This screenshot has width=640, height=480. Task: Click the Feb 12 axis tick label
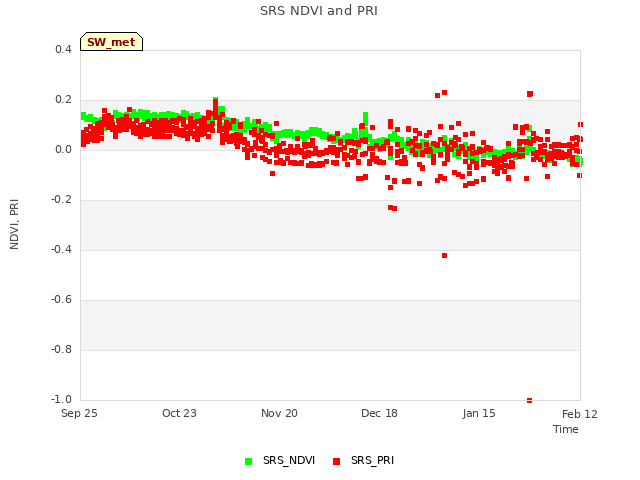coord(580,414)
